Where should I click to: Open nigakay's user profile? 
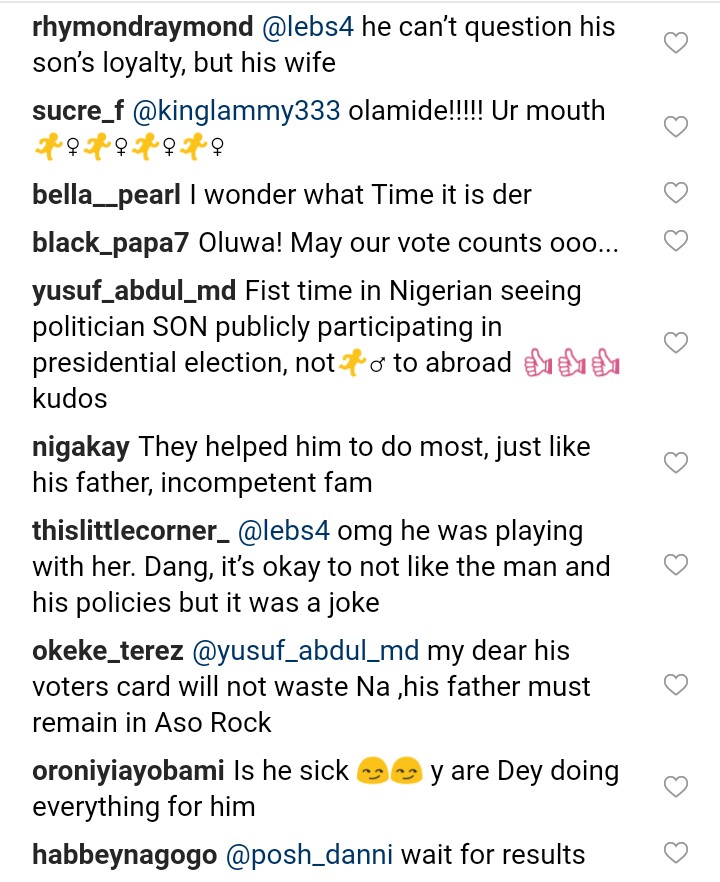tap(81, 446)
